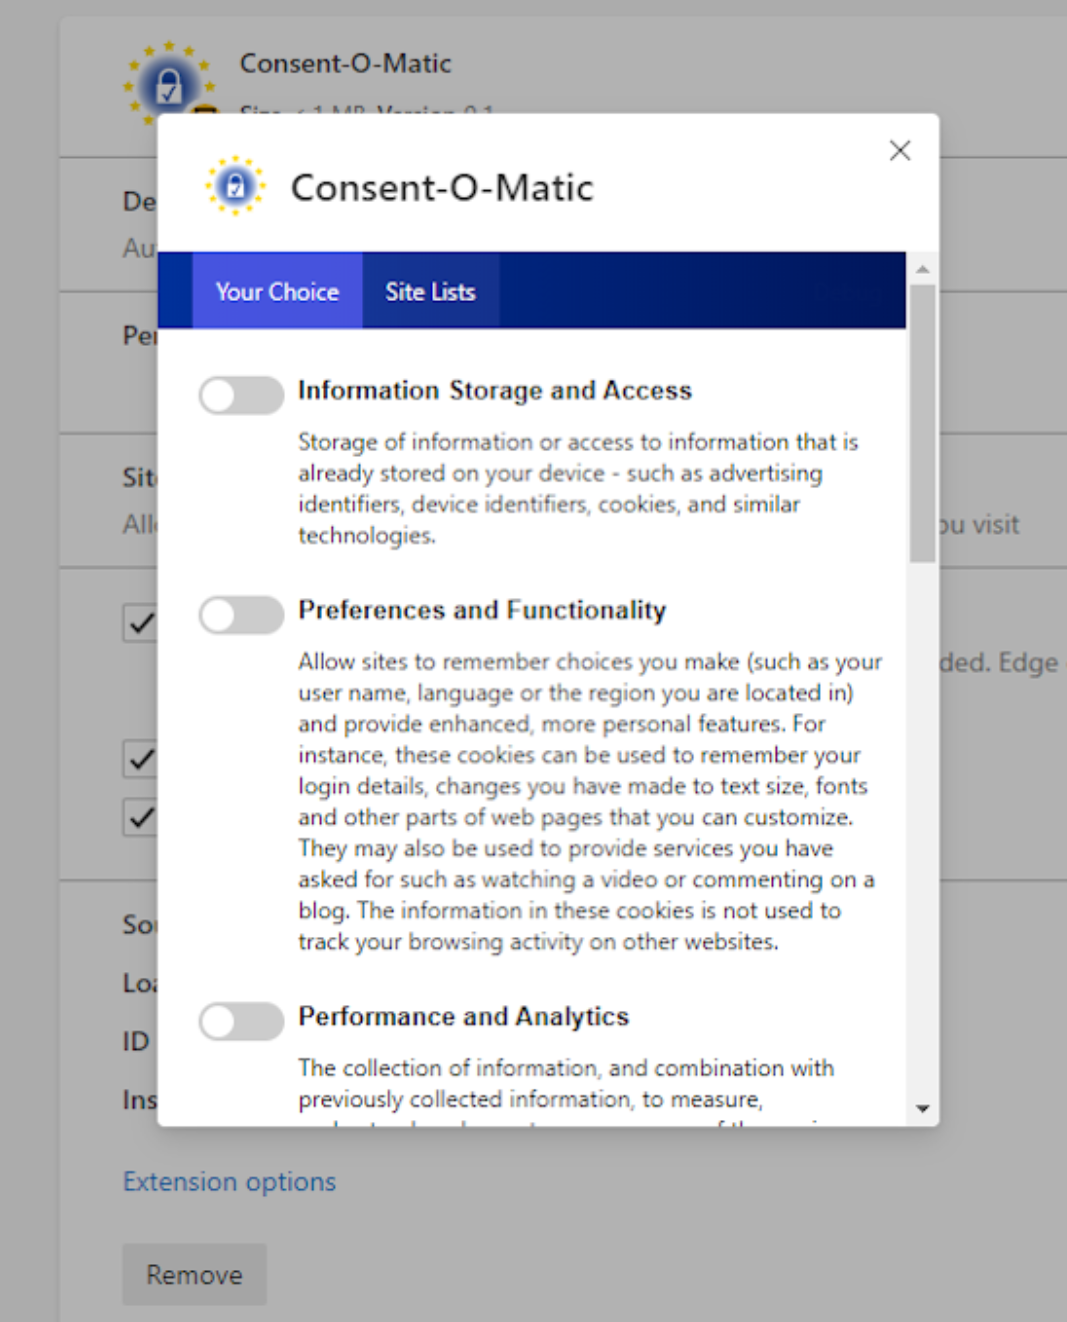The width and height of the screenshot is (1067, 1322).
Task: Click the Preferences and Functionality heading
Action: [x=482, y=610]
